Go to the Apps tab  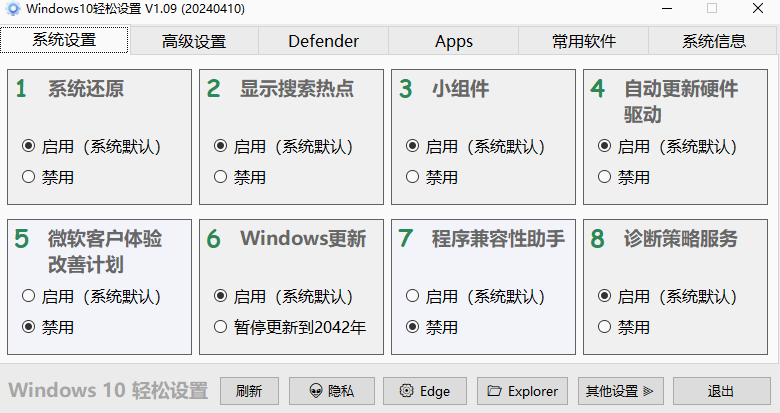pyautogui.click(x=454, y=41)
